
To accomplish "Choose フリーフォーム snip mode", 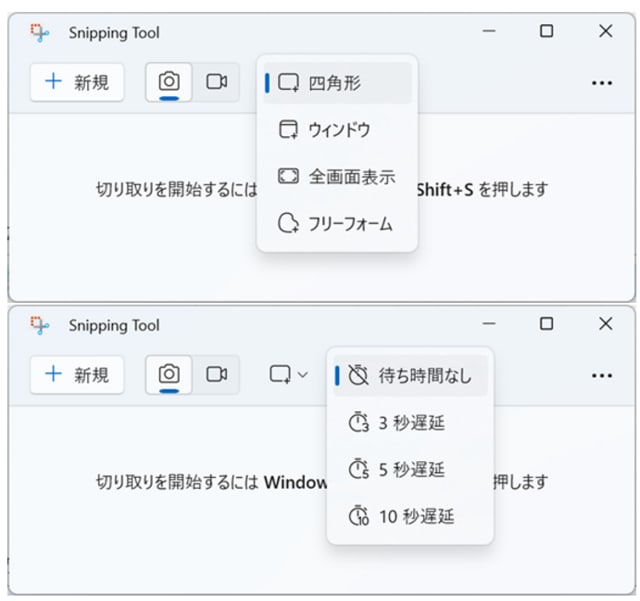I will point(338,224).
